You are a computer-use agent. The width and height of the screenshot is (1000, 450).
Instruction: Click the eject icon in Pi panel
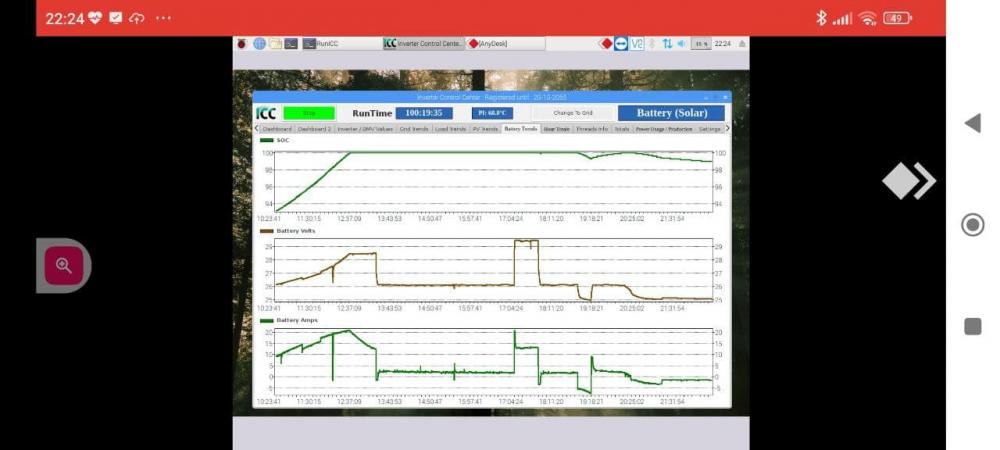click(x=742, y=43)
